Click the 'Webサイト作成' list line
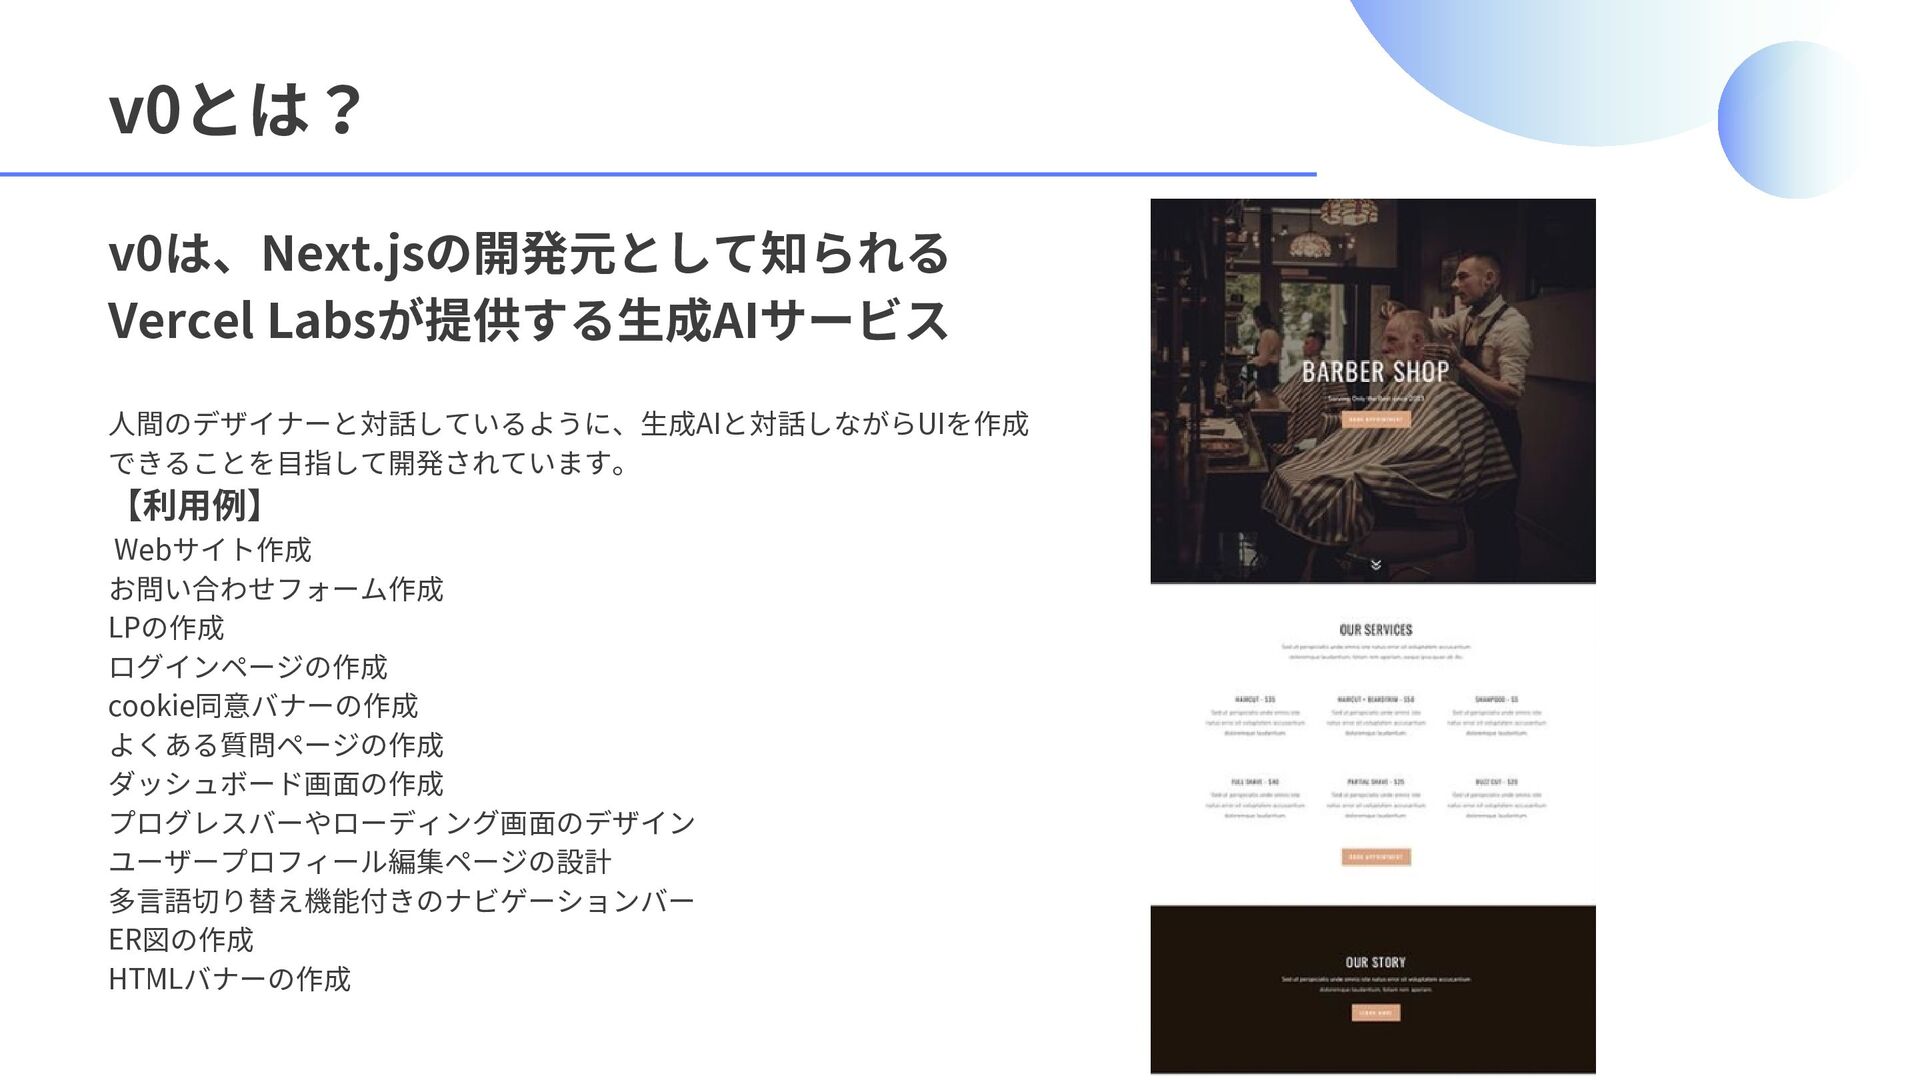Viewport: 1920px width, 1080px height. pos(212,549)
